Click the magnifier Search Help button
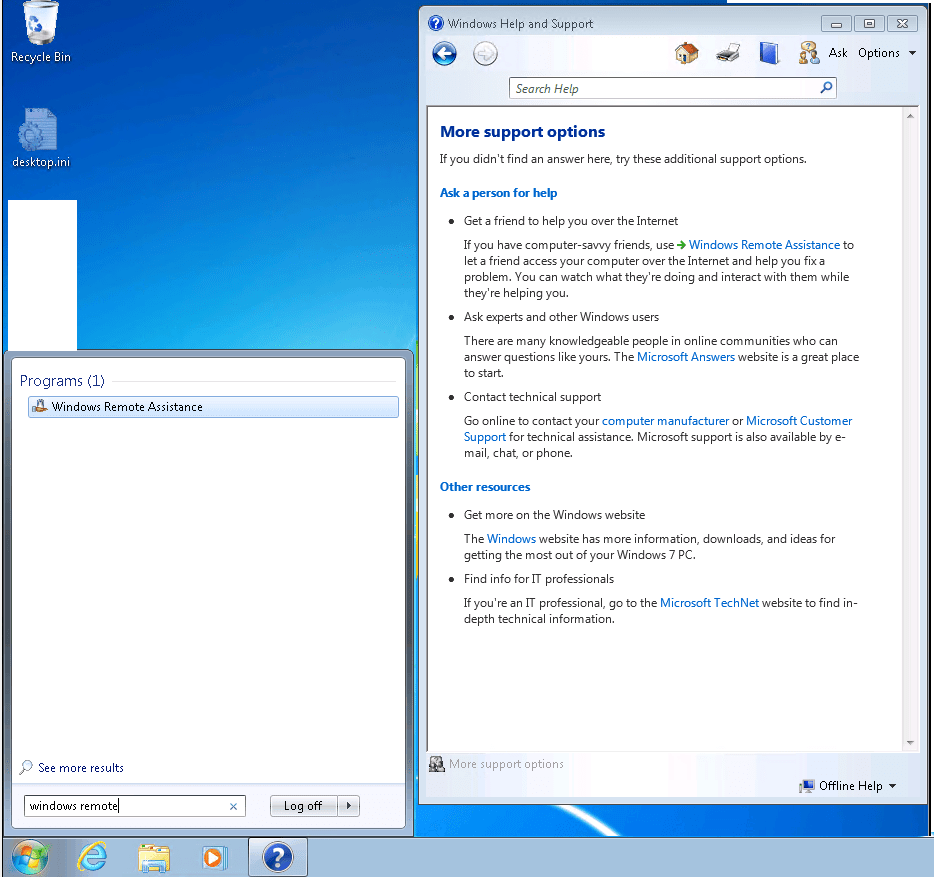 (x=826, y=88)
